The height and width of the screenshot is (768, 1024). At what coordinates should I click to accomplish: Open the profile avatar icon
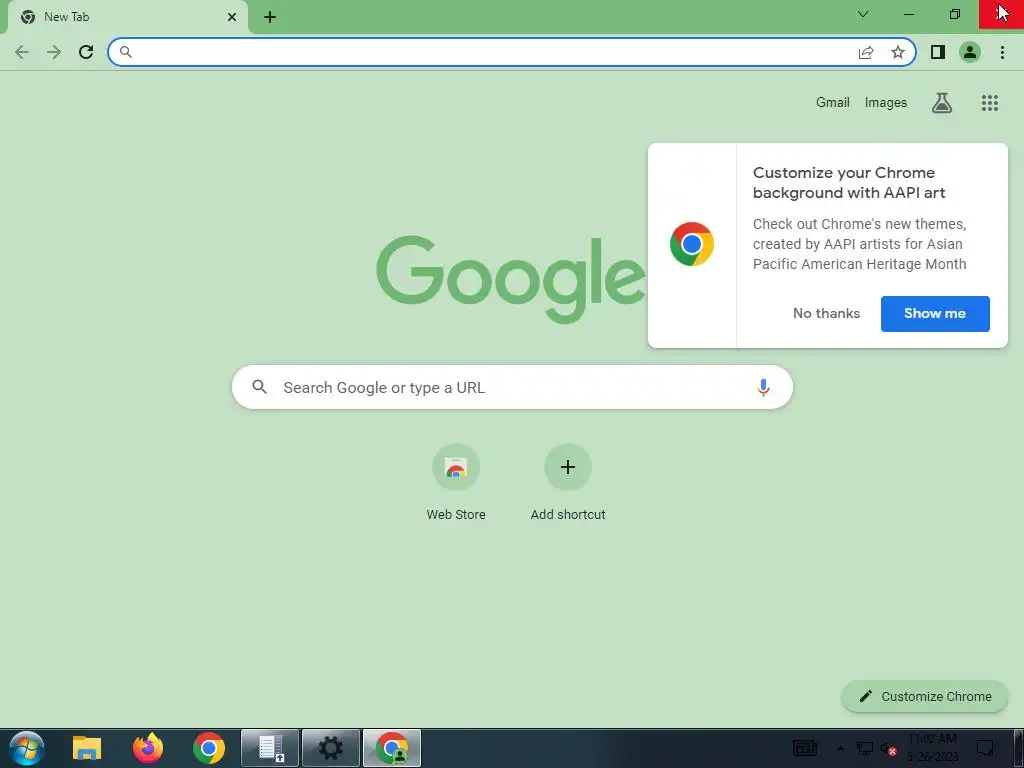[x=970, y=52]
